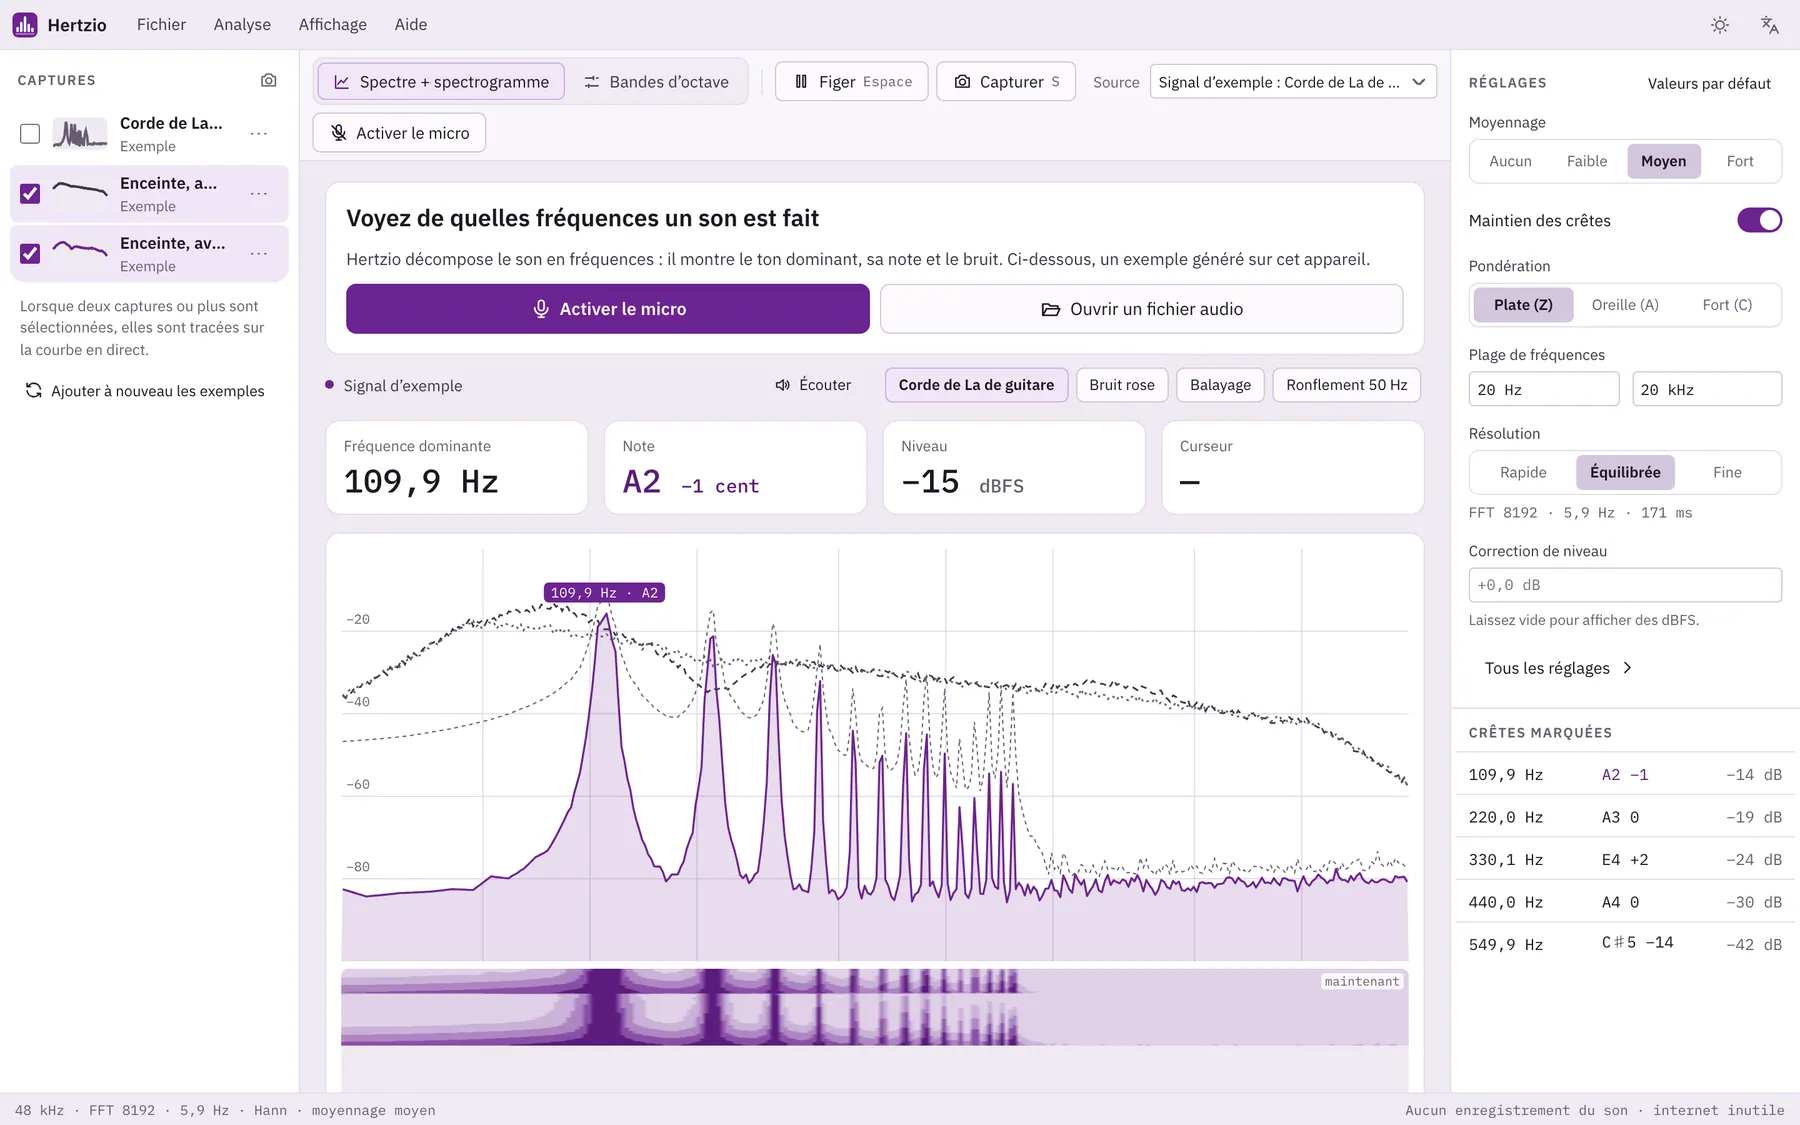Screen dimensions: 1800x1125
Task: Click muted mic icon in toolbar Activer le micro
Action: pyautogui.click(x=339, y=133)
